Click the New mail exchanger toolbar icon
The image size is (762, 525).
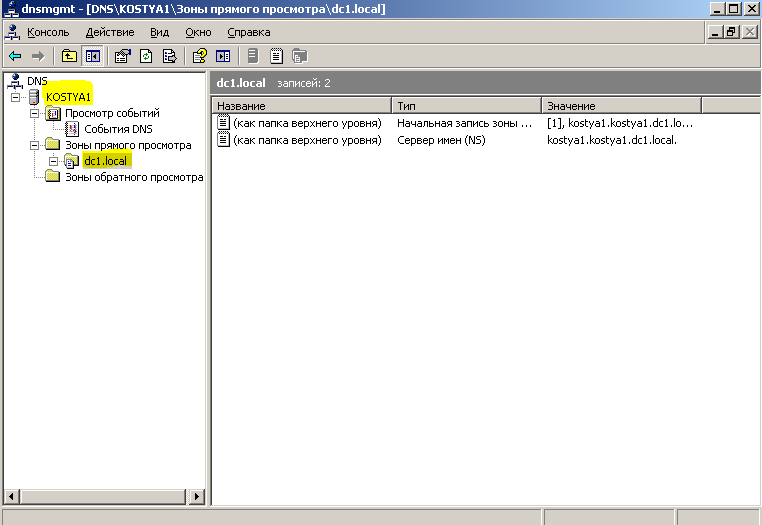[x=299, y=56]
